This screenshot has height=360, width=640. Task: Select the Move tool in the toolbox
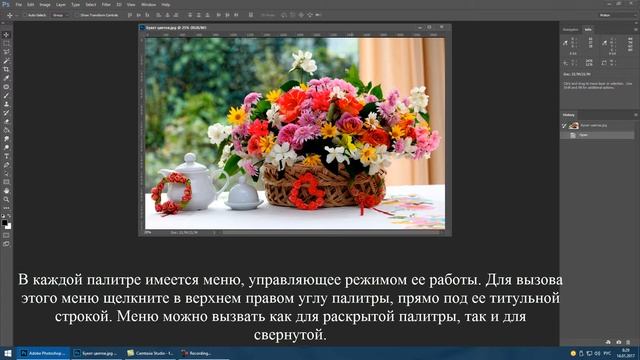click(x=6, y=35)
